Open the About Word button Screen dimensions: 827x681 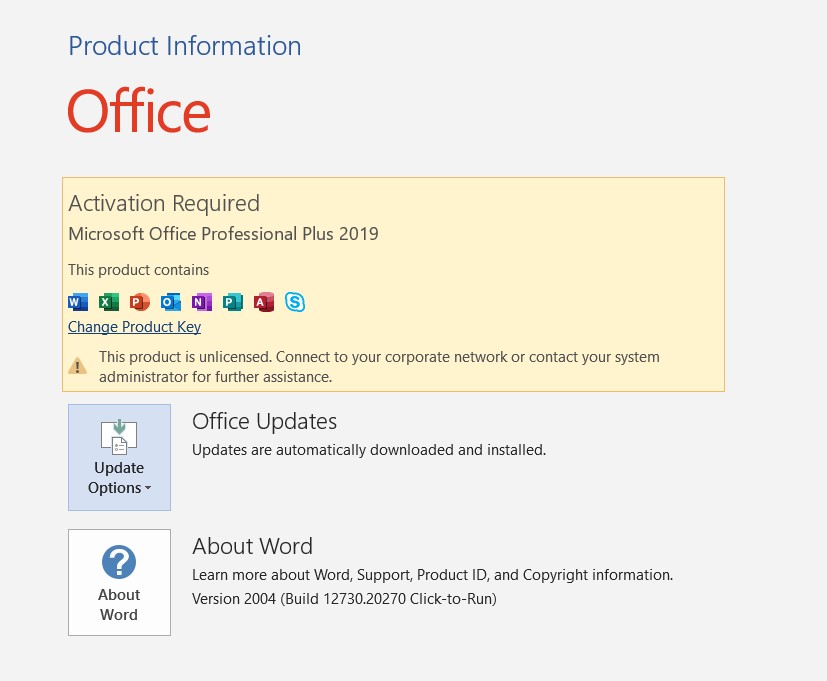point(119,582)
